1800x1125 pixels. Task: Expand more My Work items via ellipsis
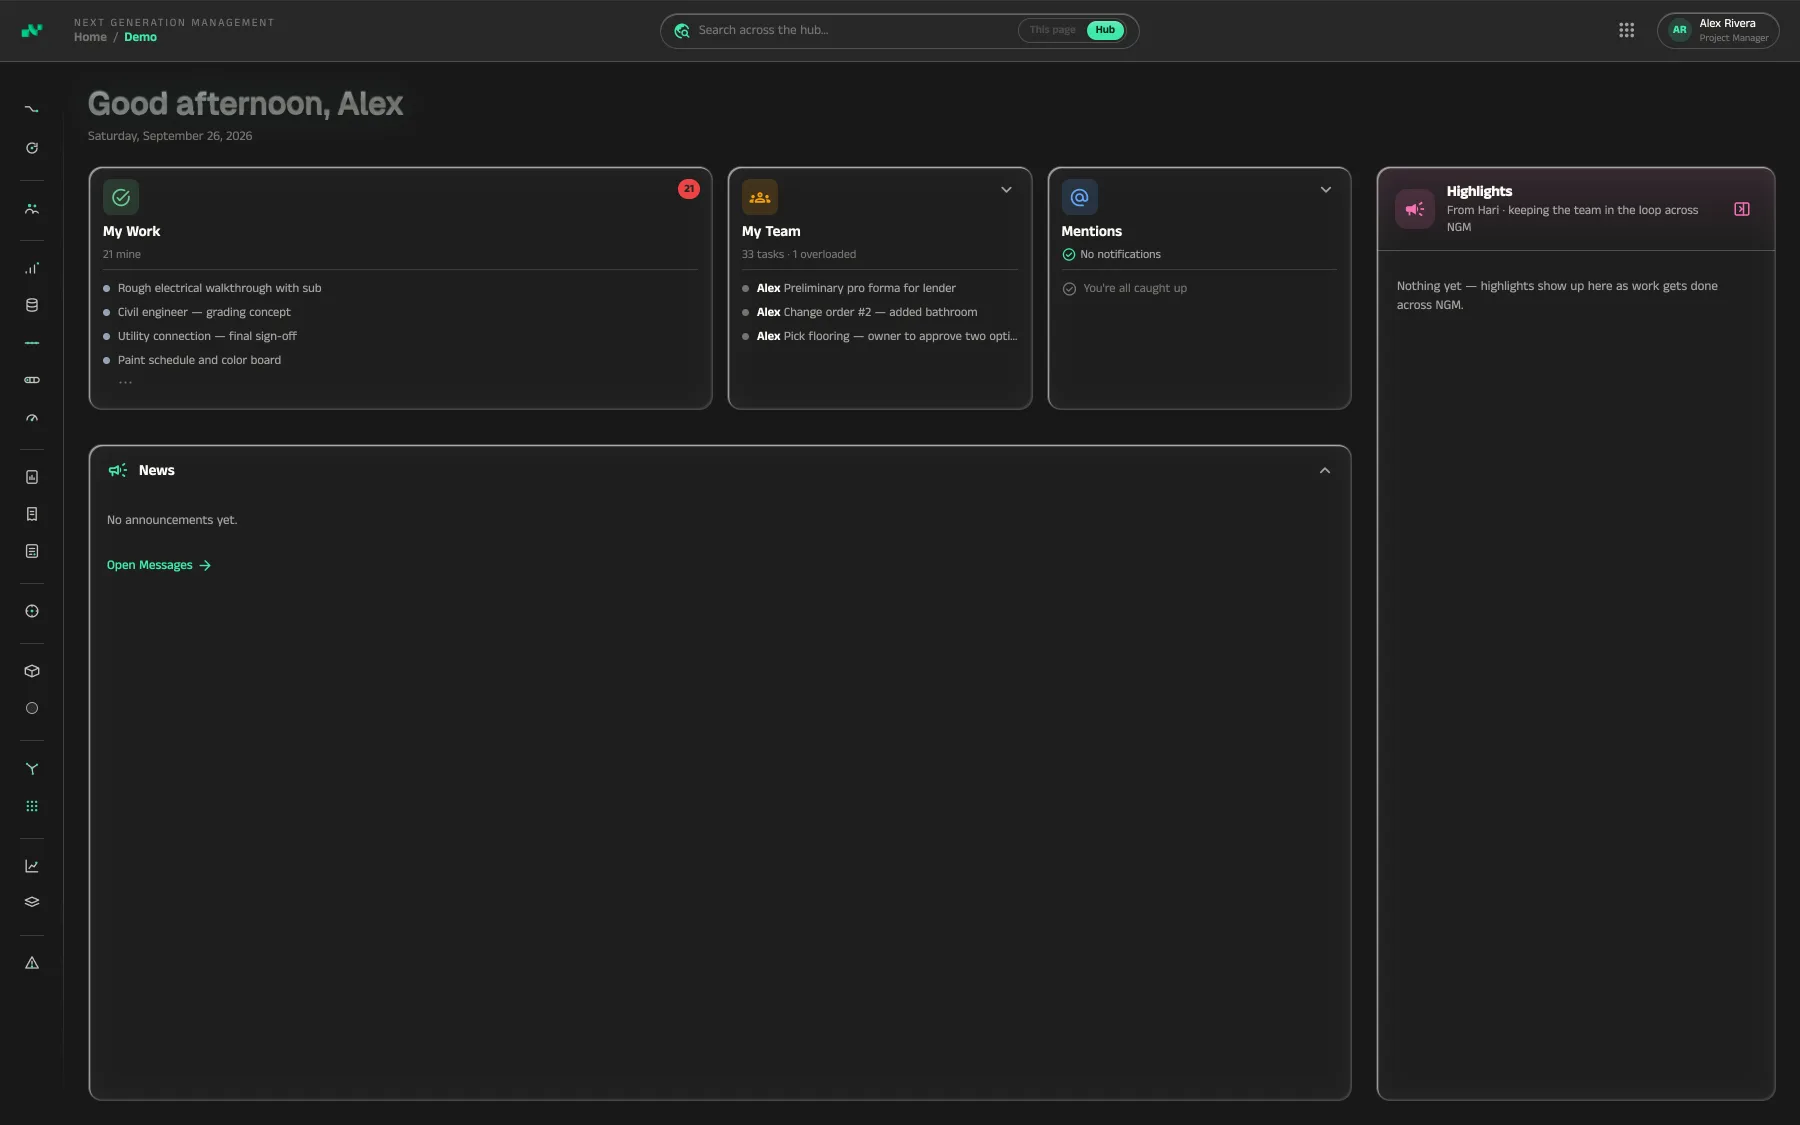[125, 382]
